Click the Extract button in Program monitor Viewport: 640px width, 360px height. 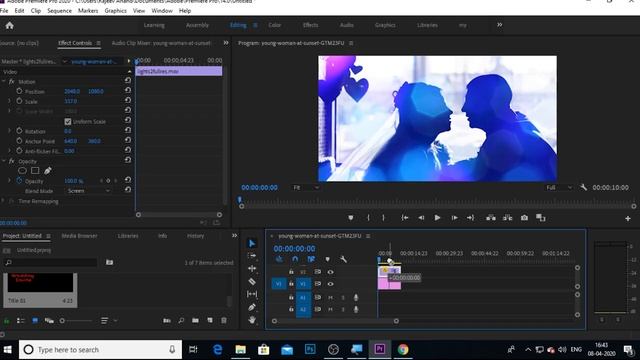(x=507, y=218)
